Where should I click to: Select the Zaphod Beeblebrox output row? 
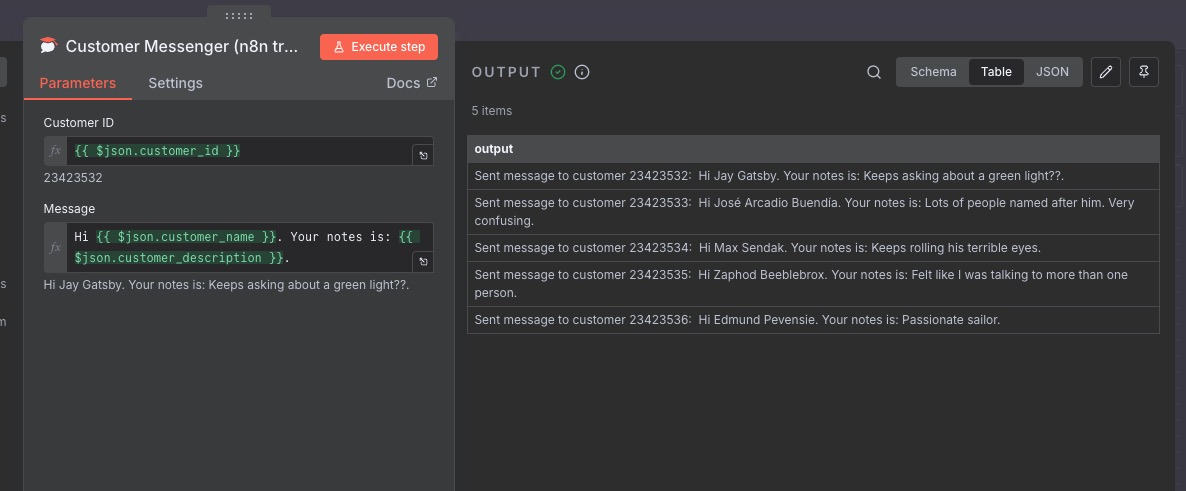(x=812, y=284)
